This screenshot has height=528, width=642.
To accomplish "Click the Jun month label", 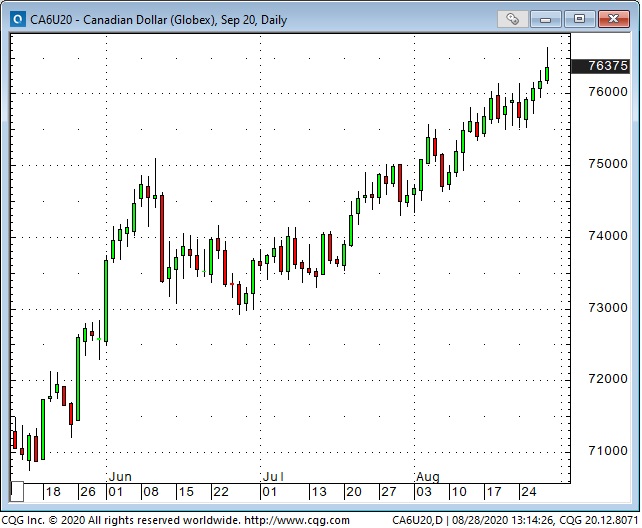I will pos(120,477).
